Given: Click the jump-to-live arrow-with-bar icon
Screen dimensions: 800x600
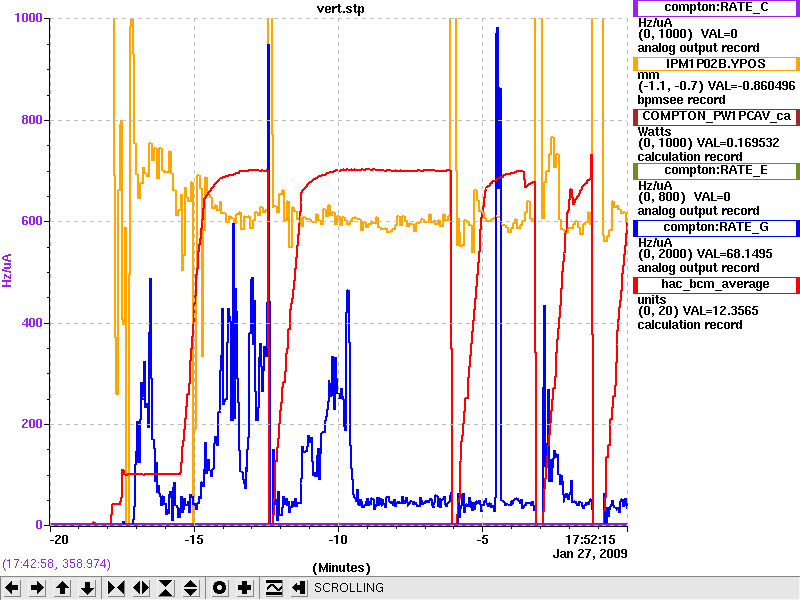Looking at the screenshot, I should pos(299,588).
